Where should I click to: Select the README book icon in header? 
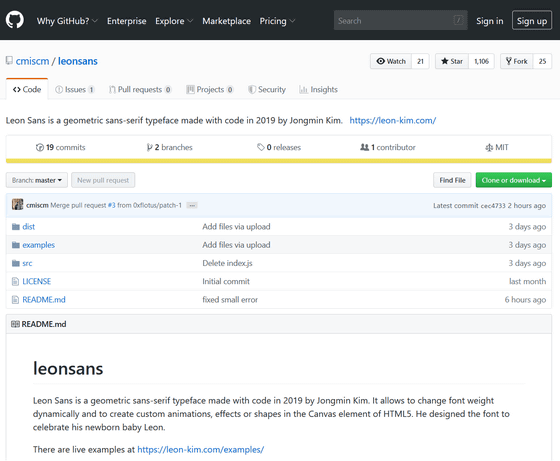point(15,324)
